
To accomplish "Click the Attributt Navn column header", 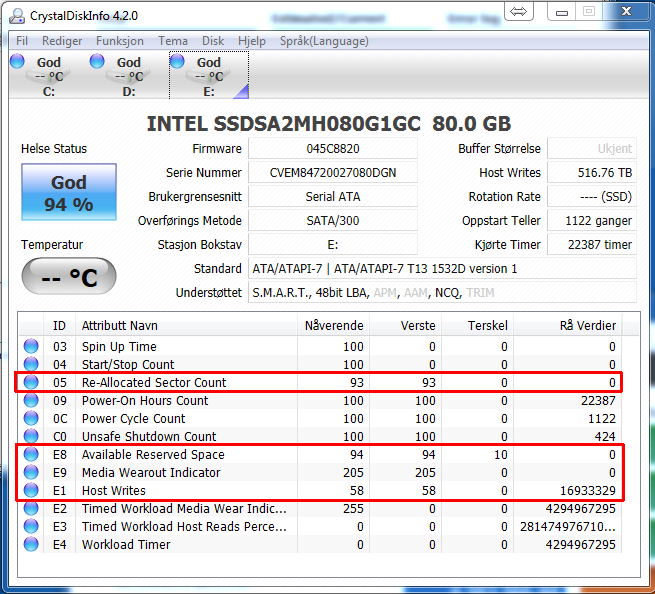I will click(x=186, y=325).
